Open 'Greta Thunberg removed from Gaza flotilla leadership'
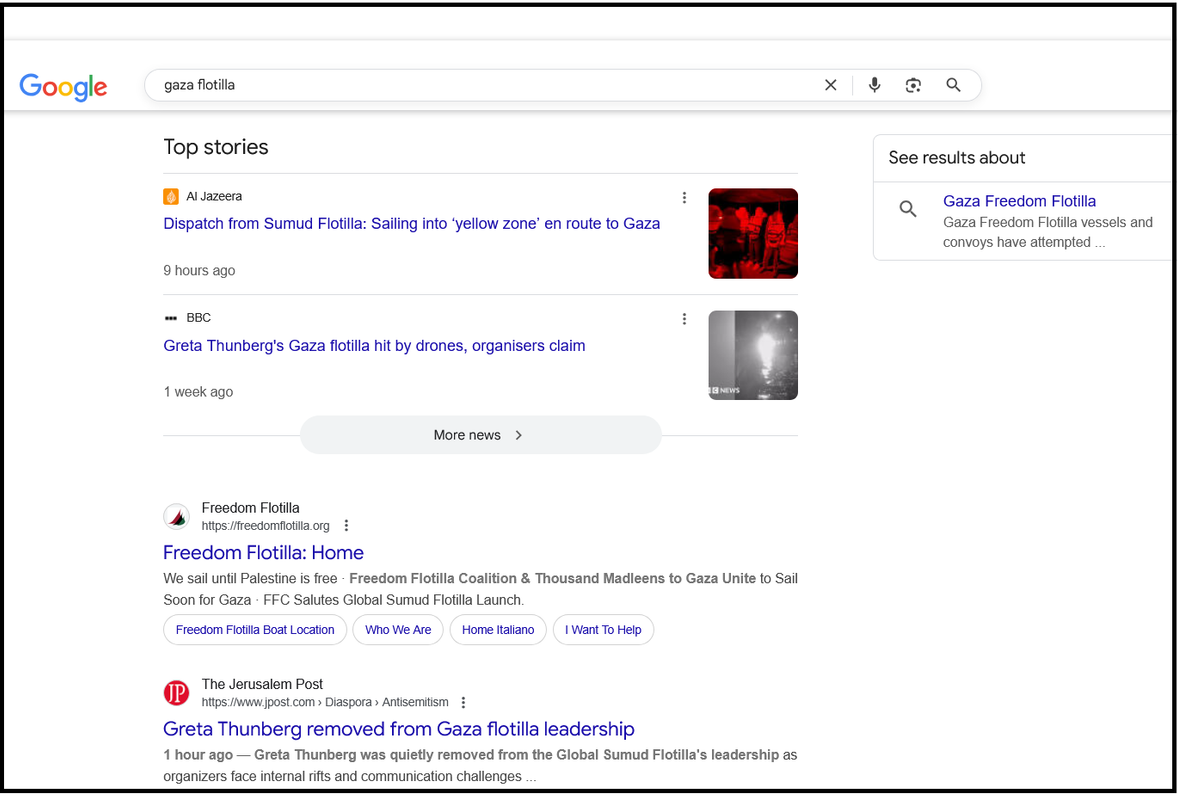This screenshot has width=1178, height=800. tap(398, 729)
